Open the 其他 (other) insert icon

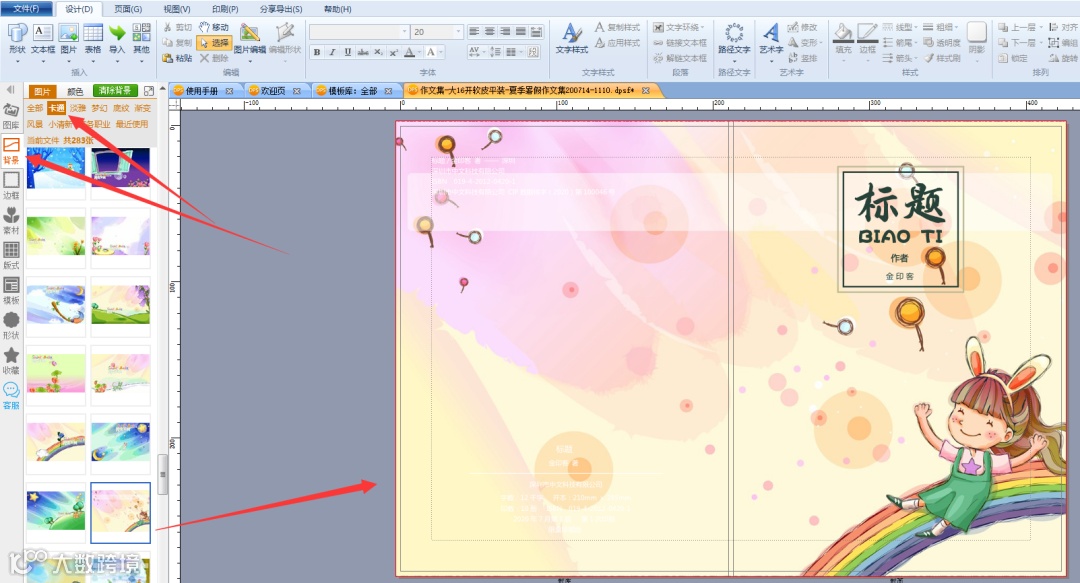pyautogui.click(x=141, y=39)
